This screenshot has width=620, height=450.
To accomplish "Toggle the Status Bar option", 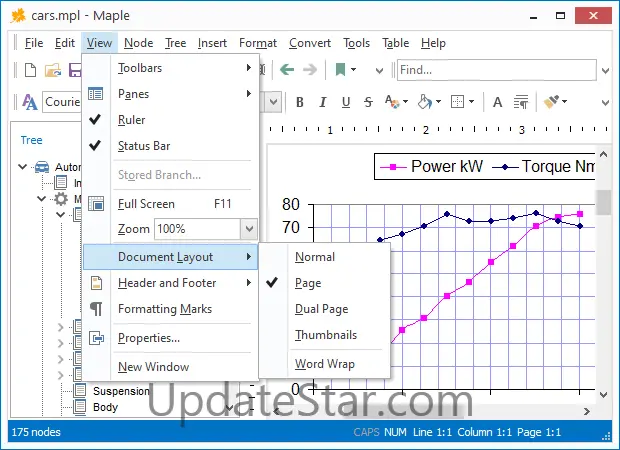I will click(171, 146).
